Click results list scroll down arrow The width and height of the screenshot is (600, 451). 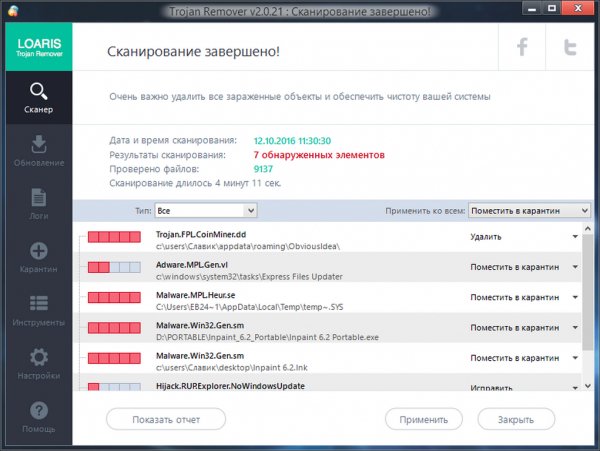point(588,386)
